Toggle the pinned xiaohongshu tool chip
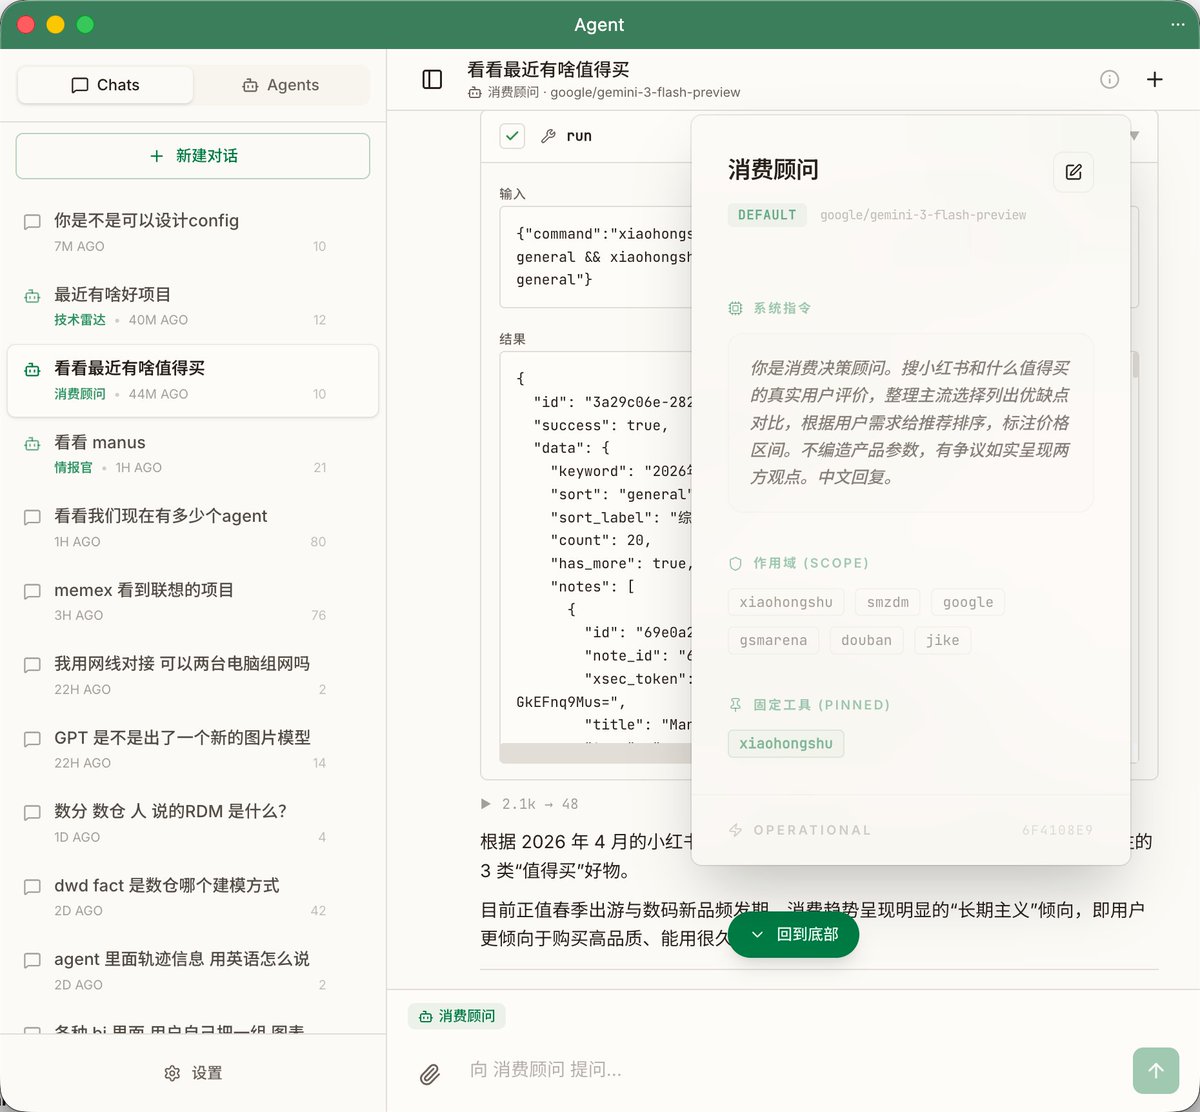 click(x=785, y=743)
